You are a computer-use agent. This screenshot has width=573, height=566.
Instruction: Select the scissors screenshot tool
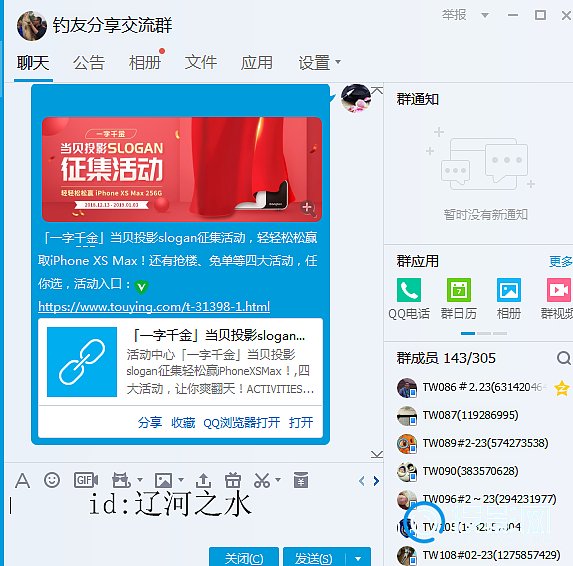click(262, 480)
